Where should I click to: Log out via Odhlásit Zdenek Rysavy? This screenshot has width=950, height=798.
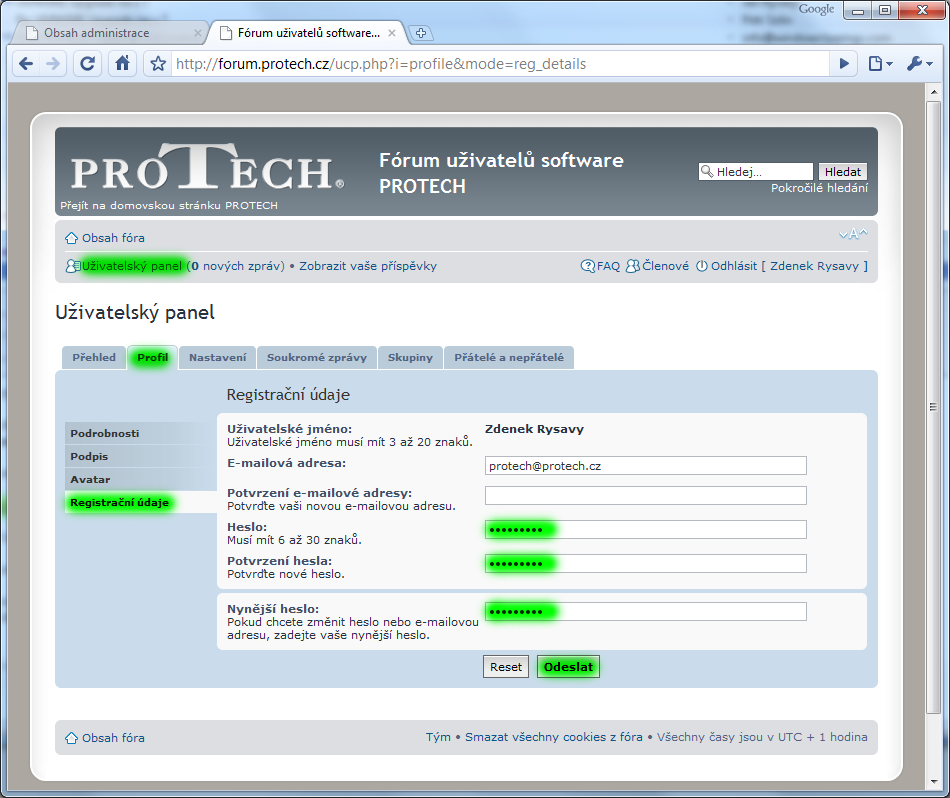click(x=789, y=266)
